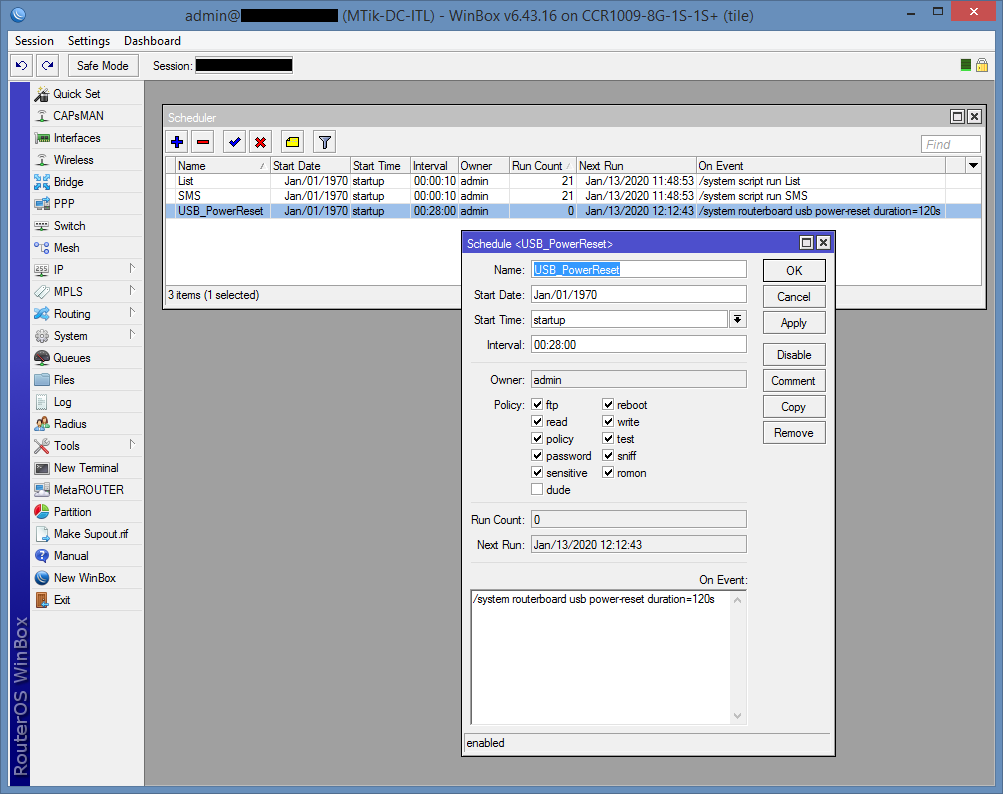Click the Interval input field
The height and width of the screenshot is (794, 1003).
(638, 345)
